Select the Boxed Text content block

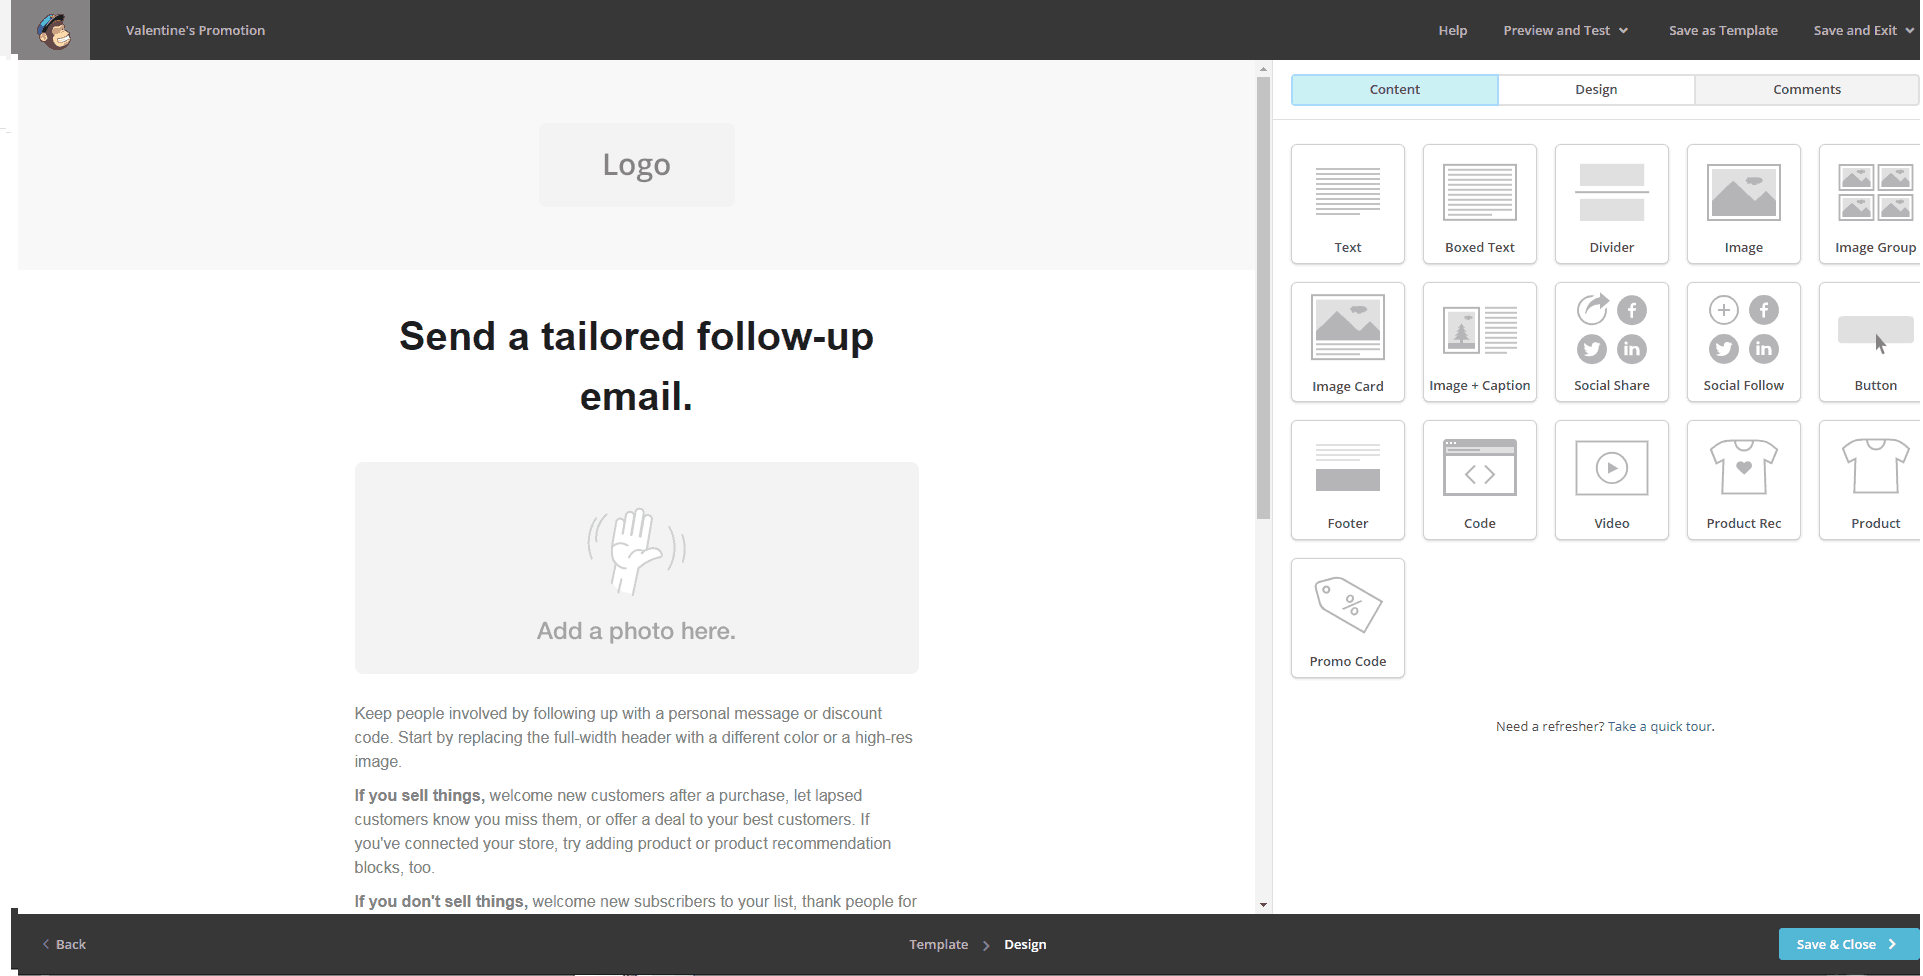click(1479, 204)
